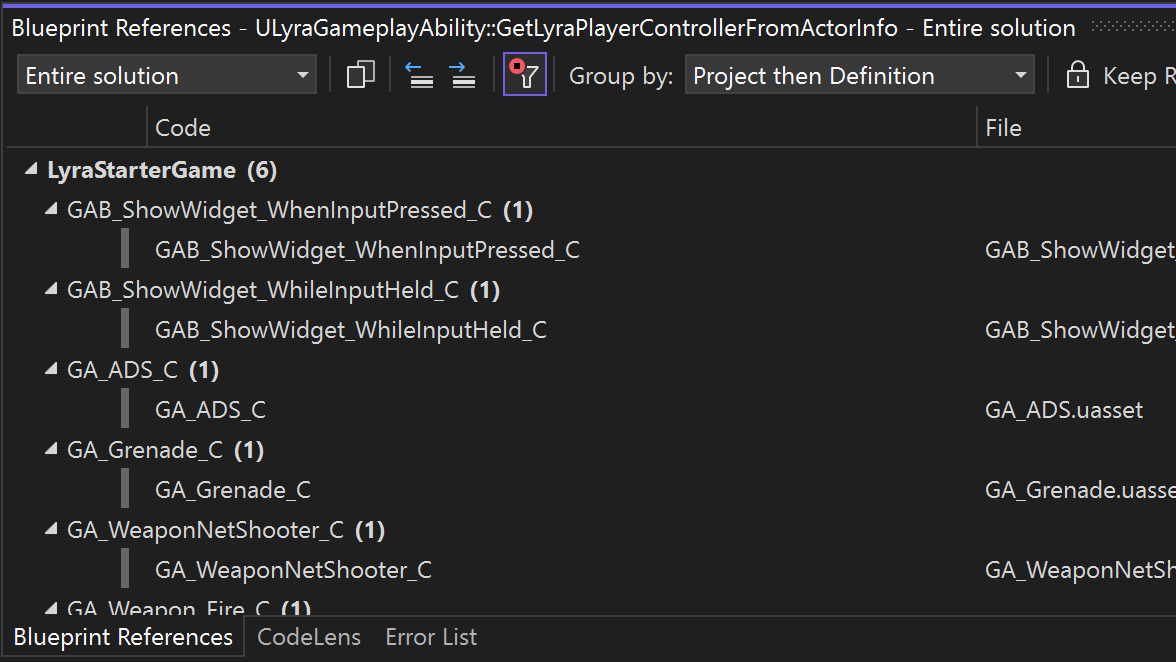Select the next reference icon
The height and width of the screenshot is (662, 1176).
[462, 75]
